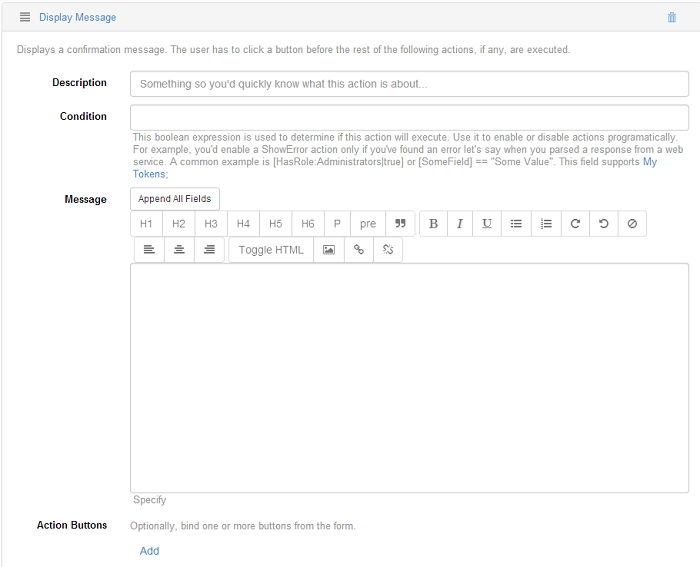This screenshot has height=567, width=700.
Task: Click the Append All Fields button
Action: click(x=175, y=199)
